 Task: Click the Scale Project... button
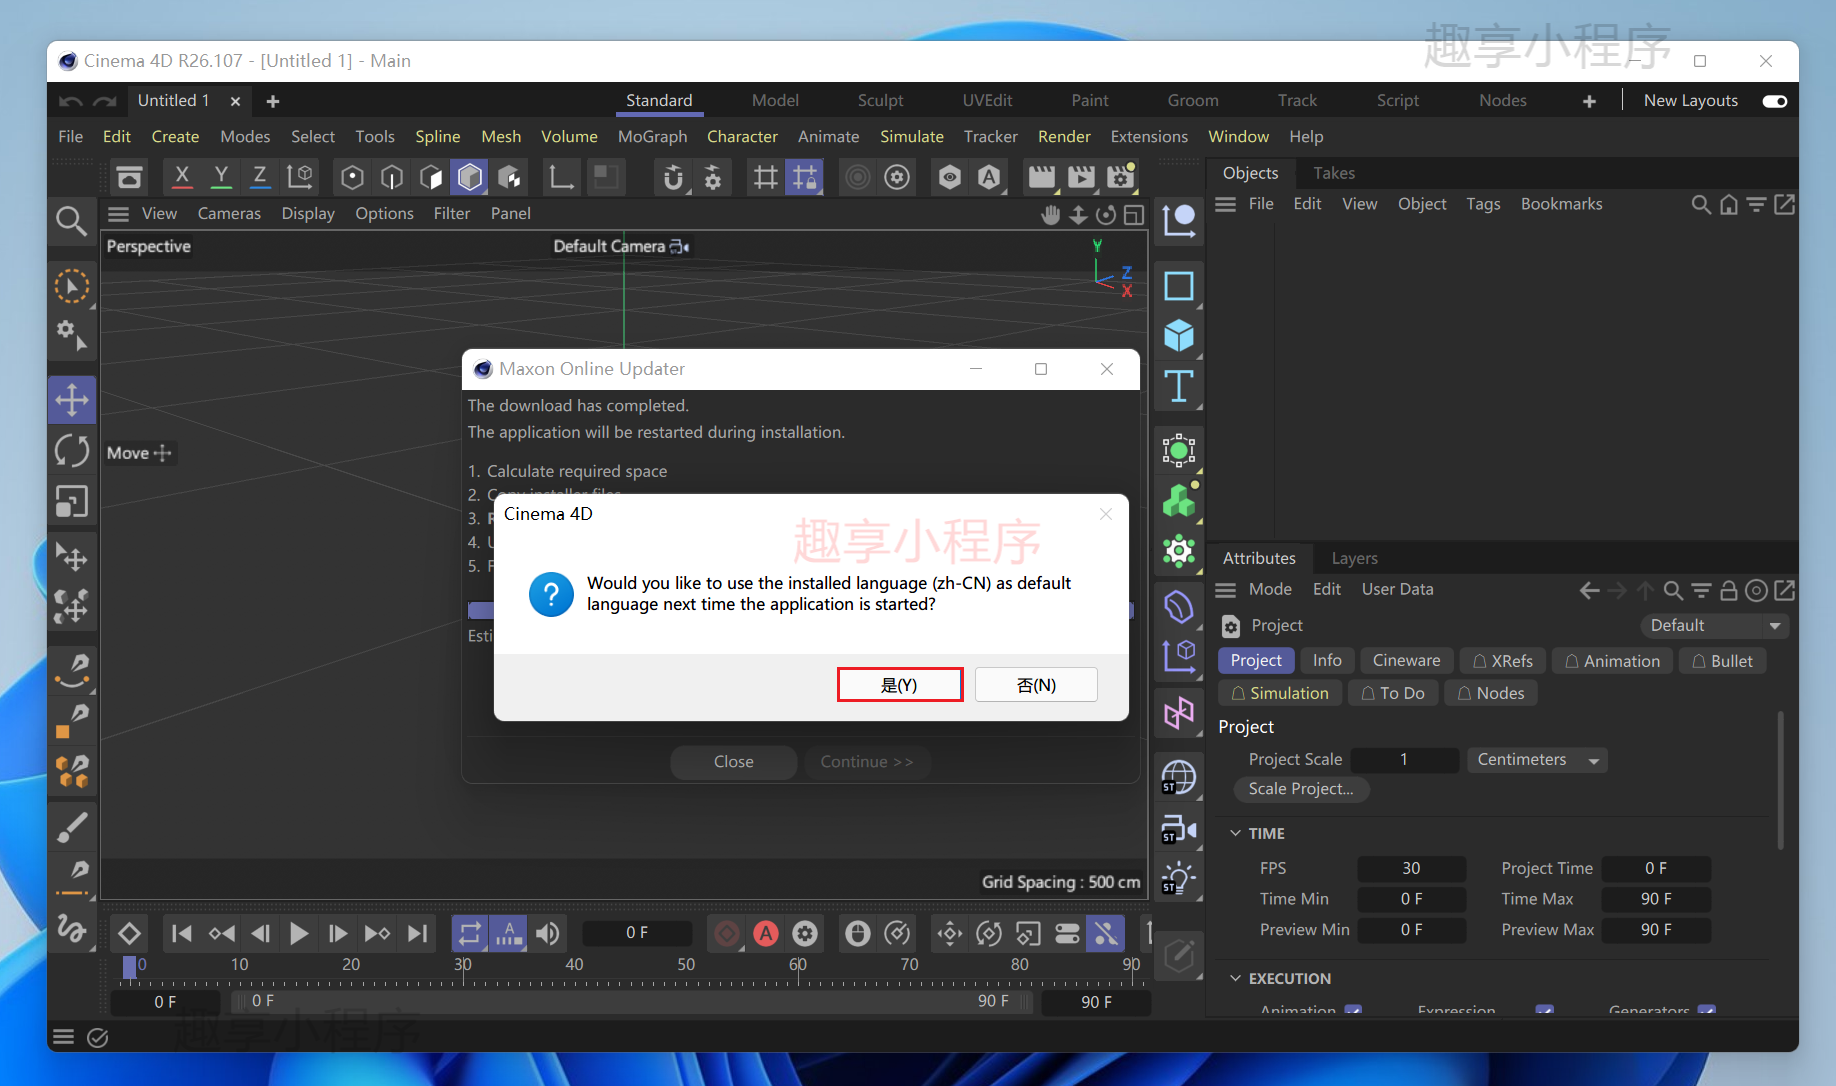[x=1301, y=789]
